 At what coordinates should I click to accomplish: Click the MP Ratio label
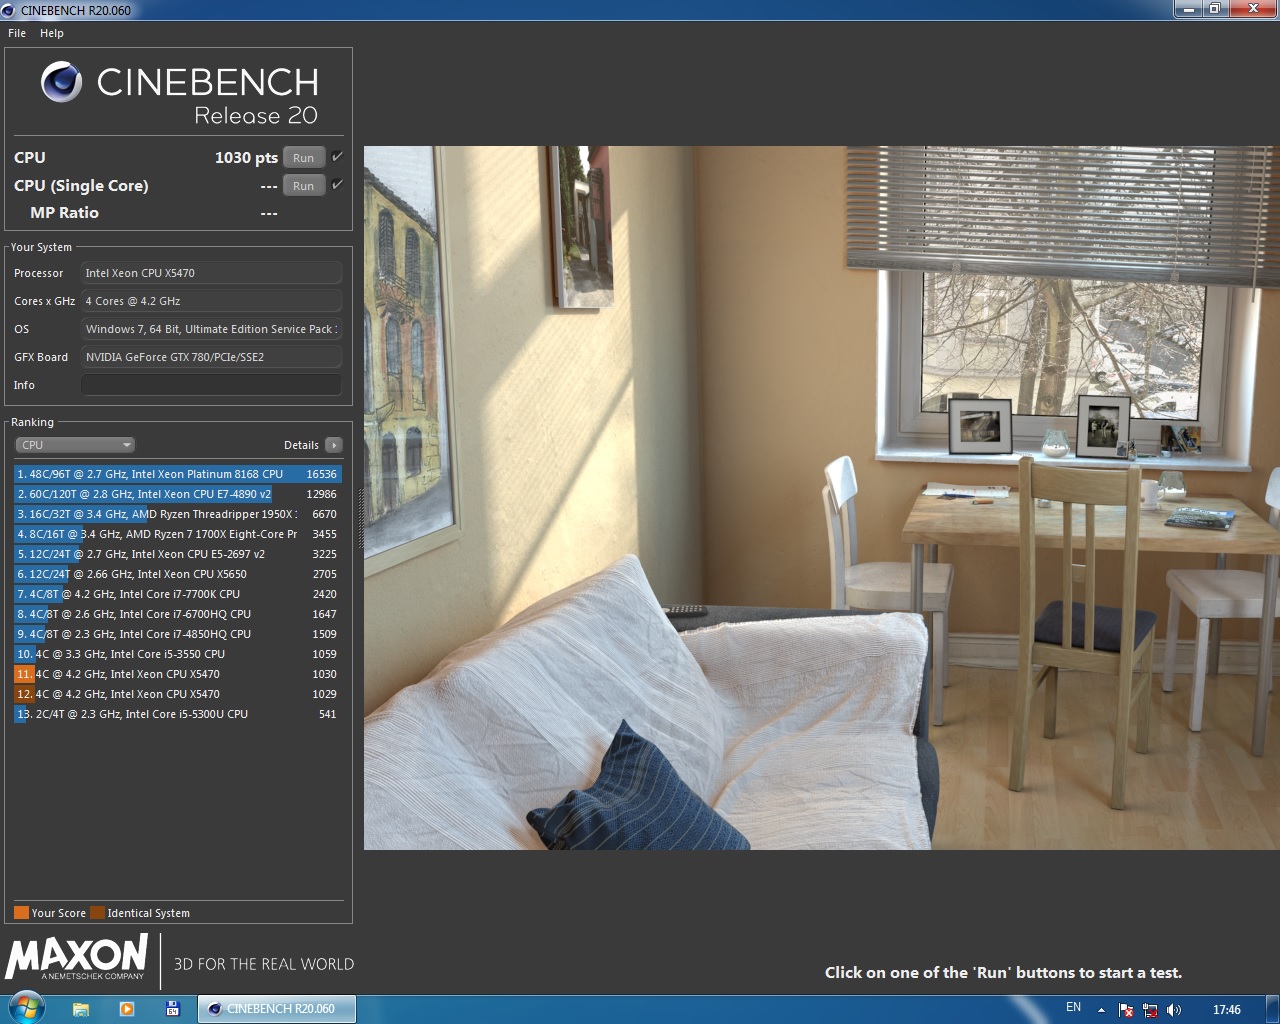coord(64,212)
